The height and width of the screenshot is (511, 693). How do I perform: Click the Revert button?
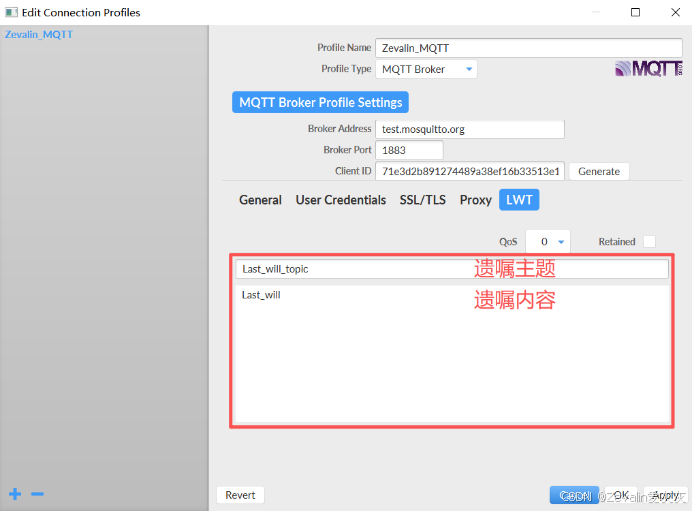240,495
